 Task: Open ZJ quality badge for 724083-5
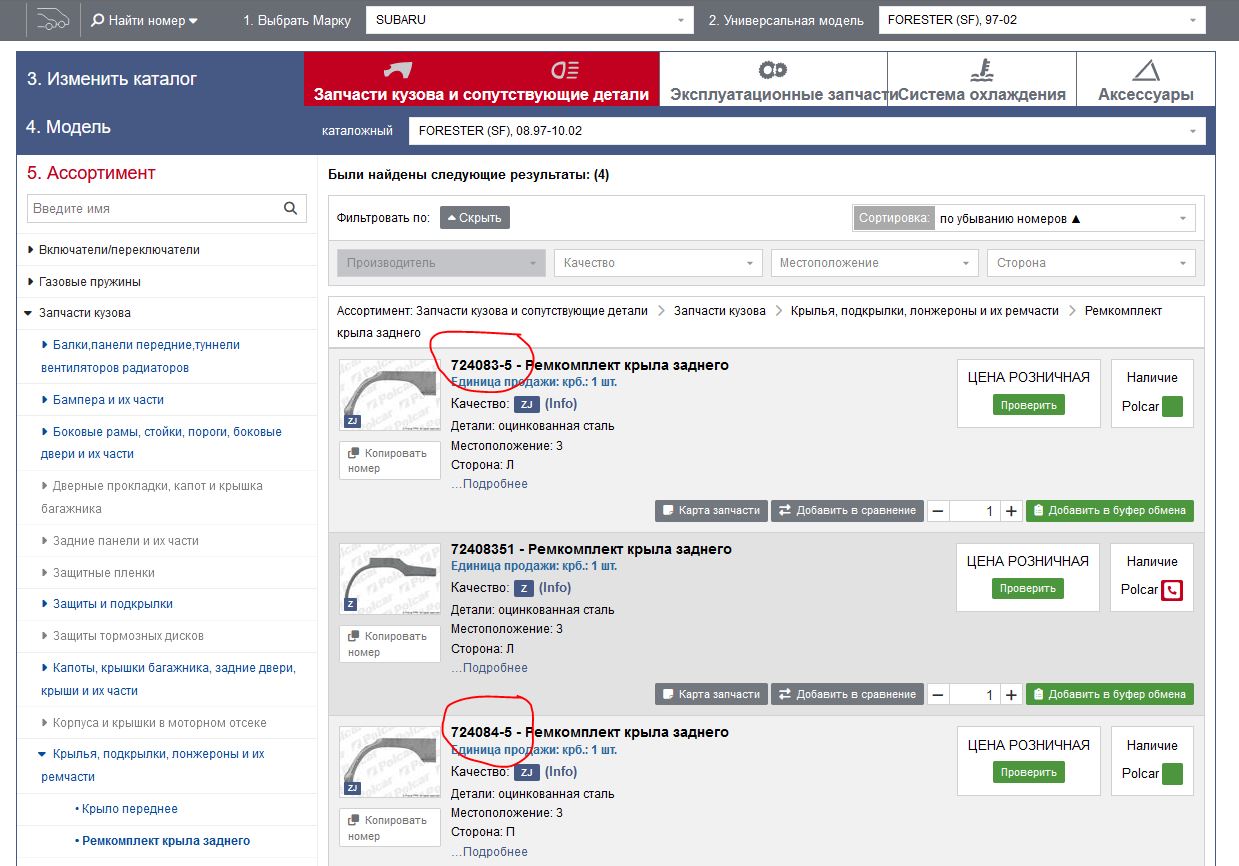pyautogui.click(x=527, y=404)
